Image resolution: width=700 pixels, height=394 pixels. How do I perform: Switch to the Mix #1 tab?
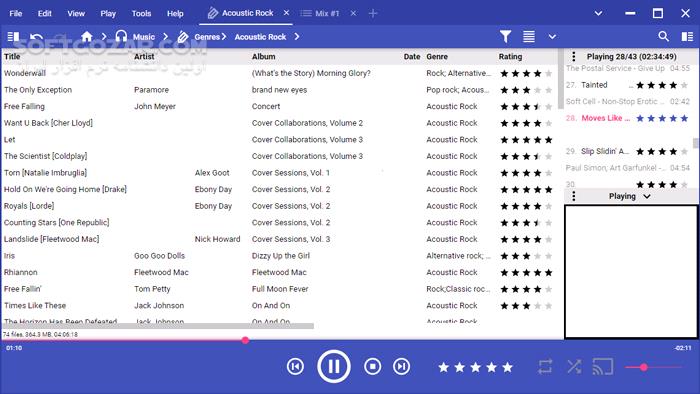327,13
